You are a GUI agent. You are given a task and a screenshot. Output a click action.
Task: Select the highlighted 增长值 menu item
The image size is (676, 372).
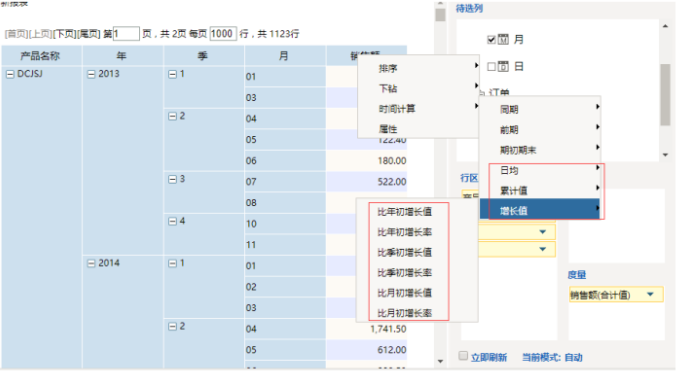point(540,210)
